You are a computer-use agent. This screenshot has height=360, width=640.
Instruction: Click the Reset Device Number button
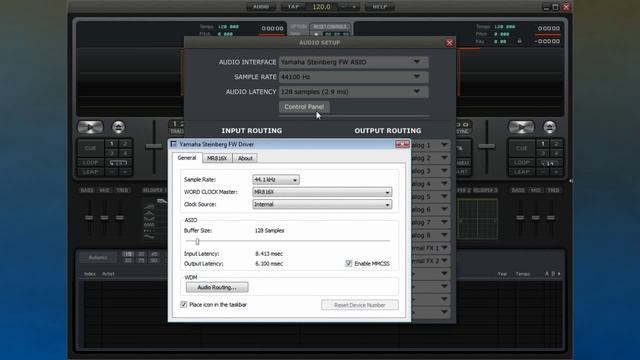[x=360, y=305]
